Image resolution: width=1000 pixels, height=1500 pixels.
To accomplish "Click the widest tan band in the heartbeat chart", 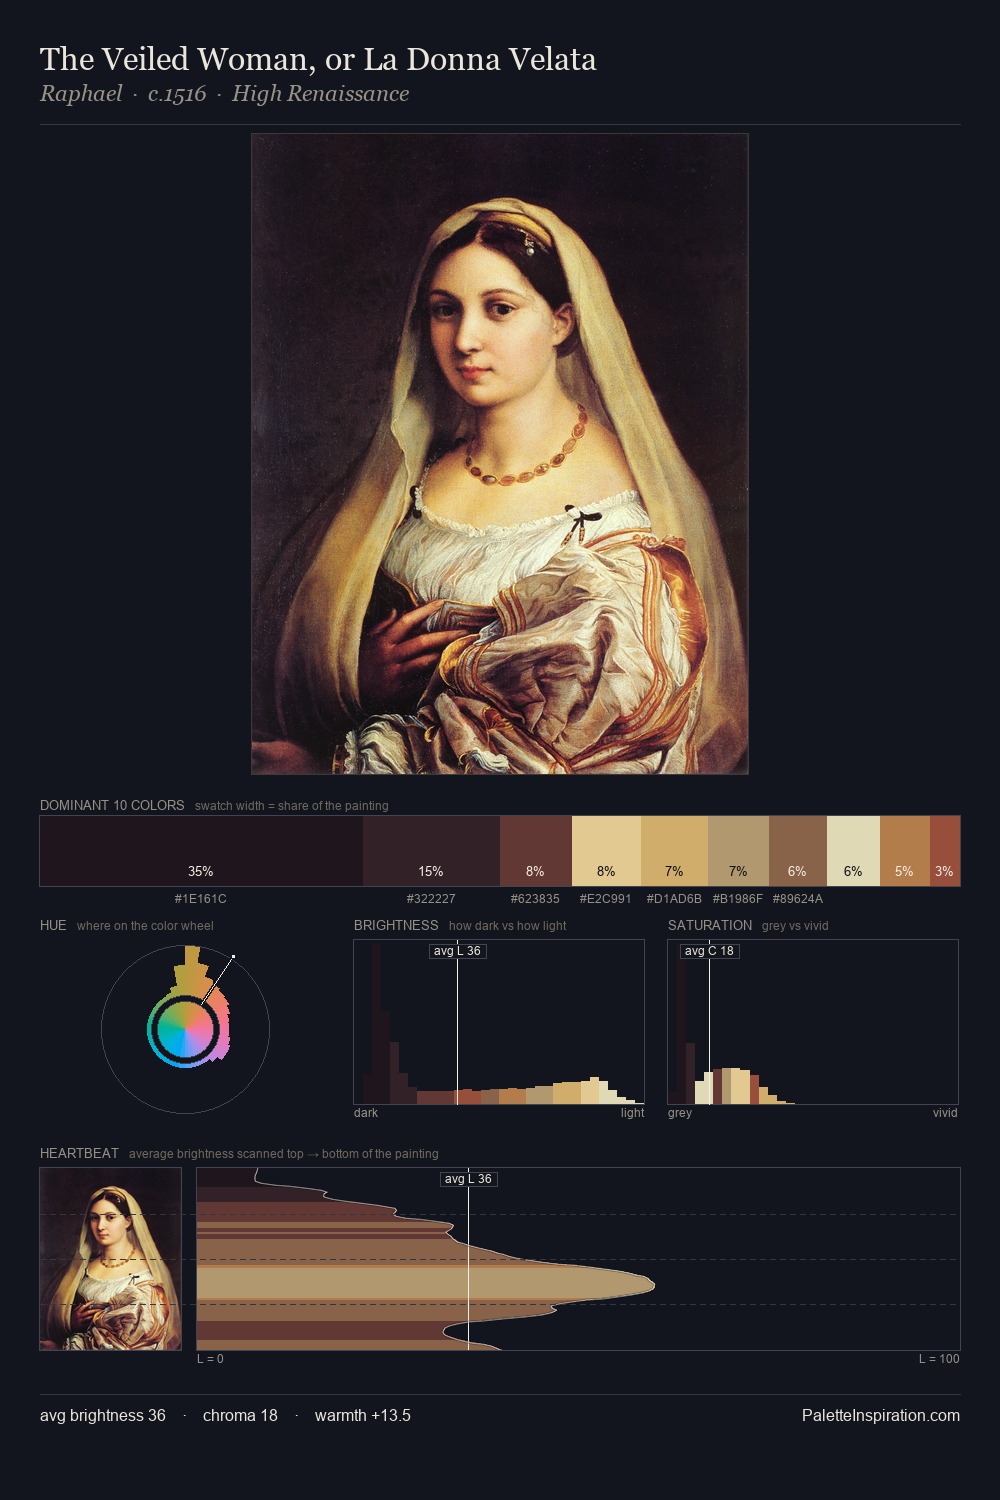I will [x=425, y=1284].
